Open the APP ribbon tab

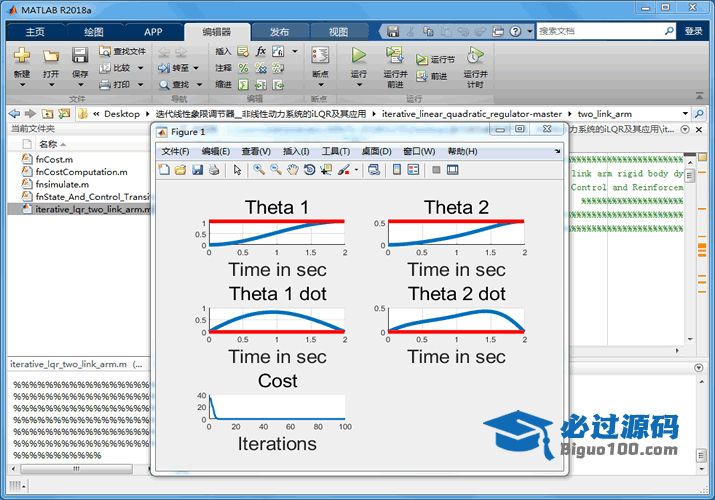153,32
